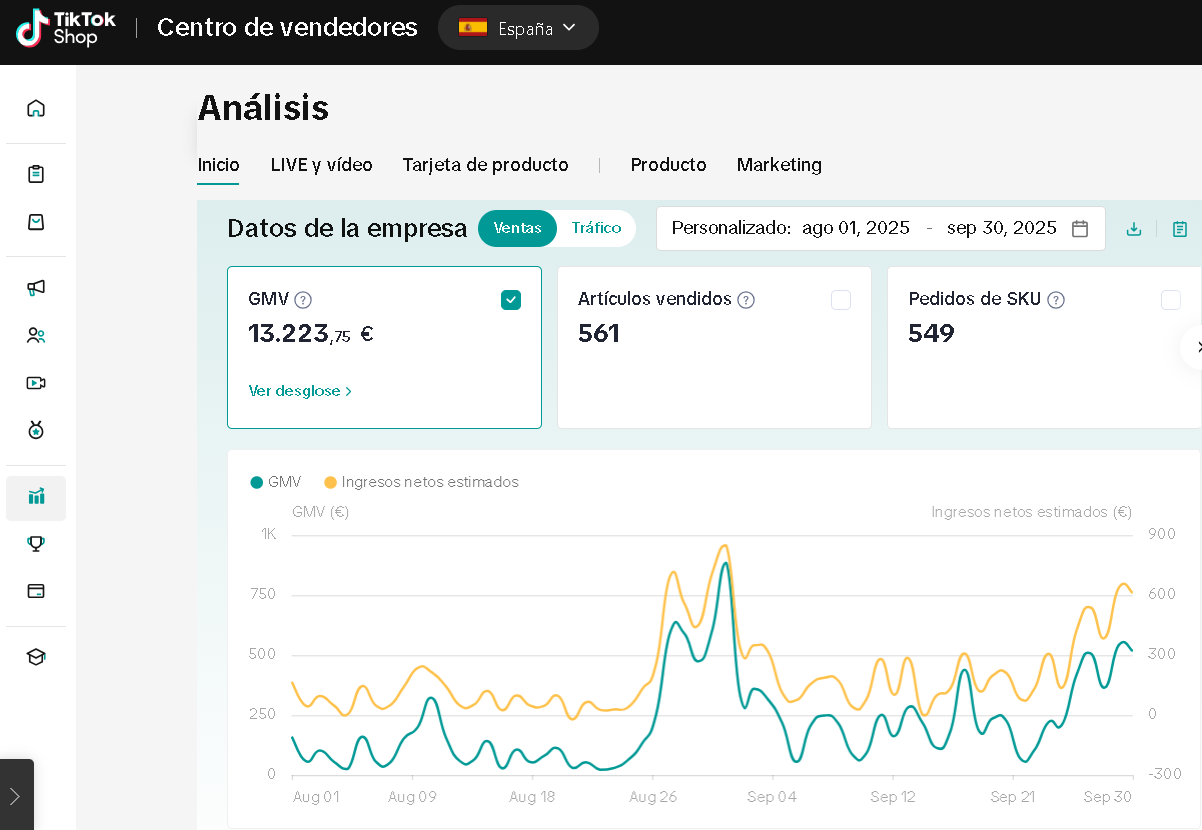The image size is (1202, 830).
Task: Click the LIVE video camera sidebar icon
Action: coord(36,383)
